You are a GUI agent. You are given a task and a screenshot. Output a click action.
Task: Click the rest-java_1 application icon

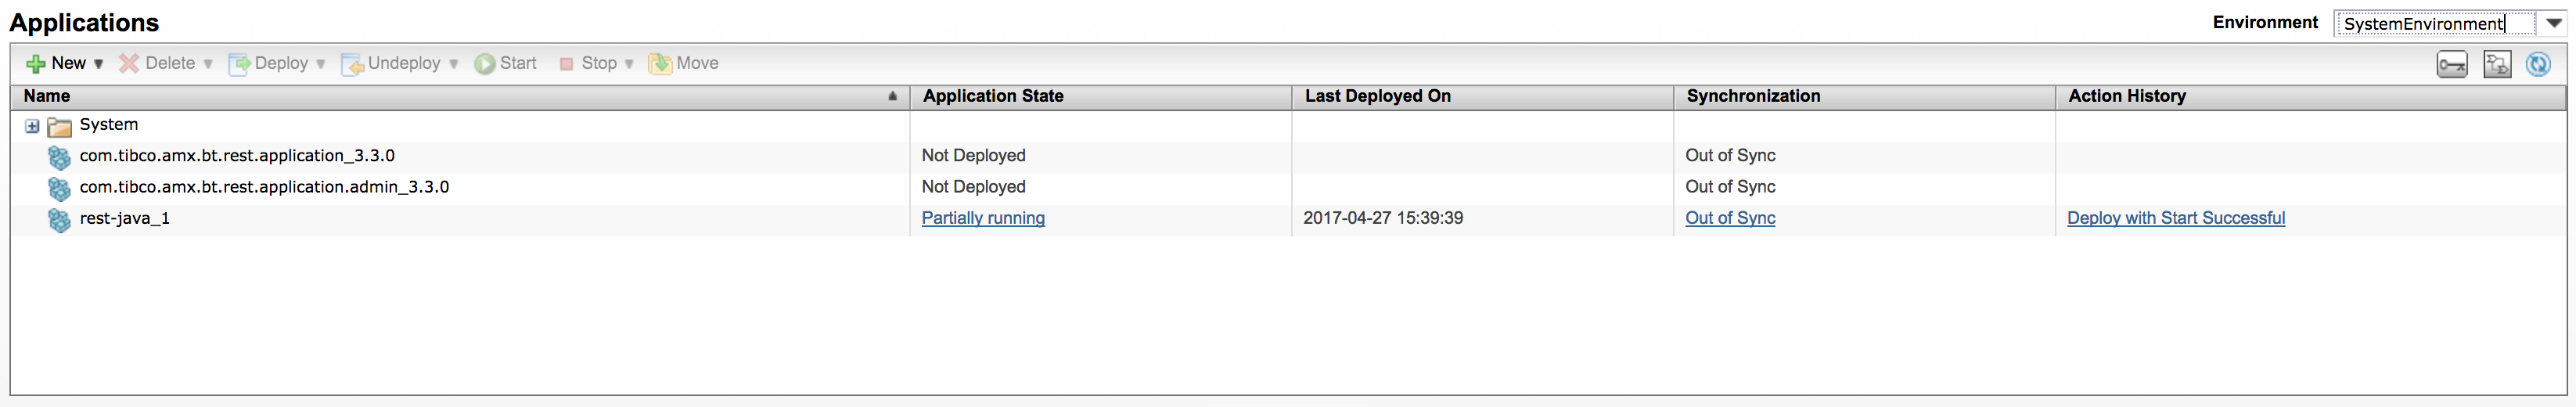pyautogui.click(x=60, y=219)
